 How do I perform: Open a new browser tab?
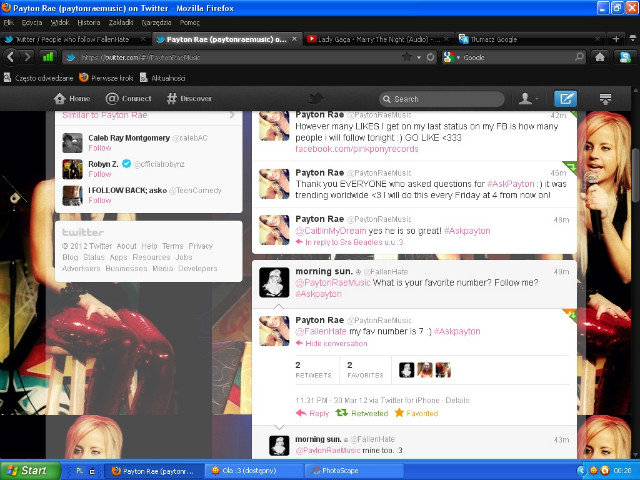[616, 39]
